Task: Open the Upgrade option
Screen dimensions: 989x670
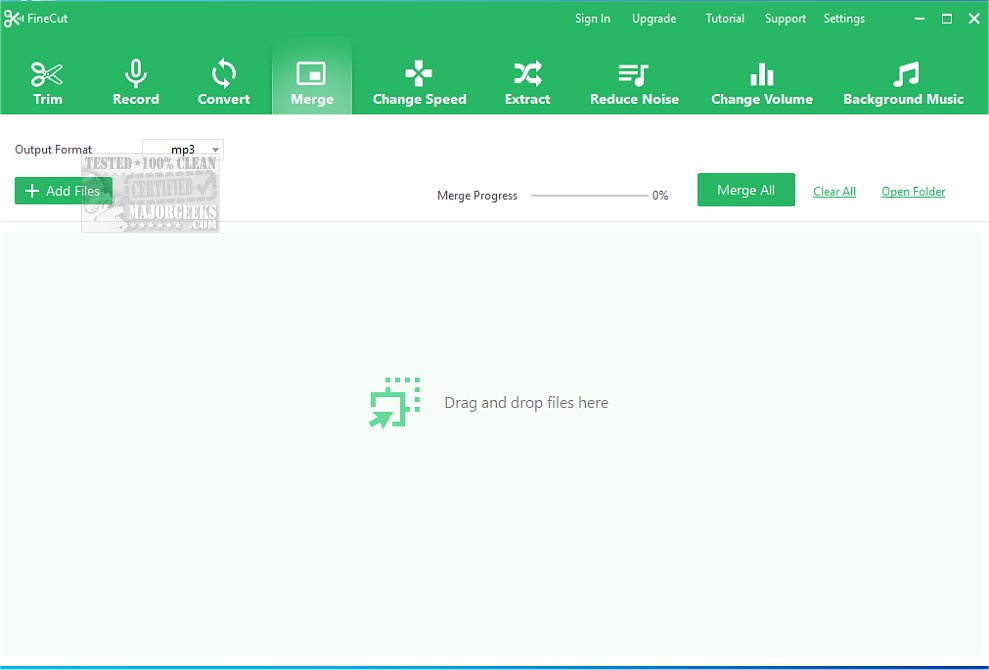Action: [654, 19]
